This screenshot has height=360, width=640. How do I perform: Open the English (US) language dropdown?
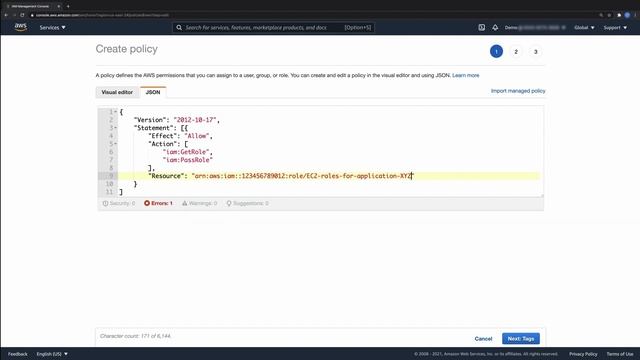click(52, 354)
